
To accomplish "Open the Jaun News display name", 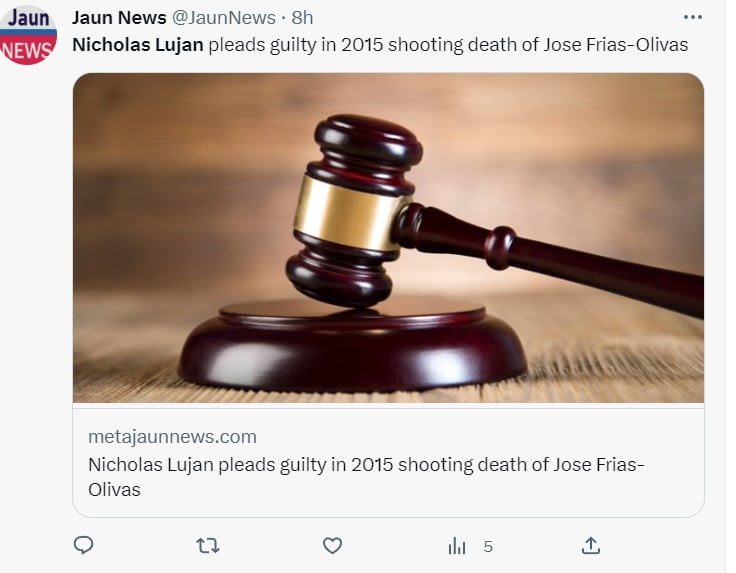I will tap(119, 18).
